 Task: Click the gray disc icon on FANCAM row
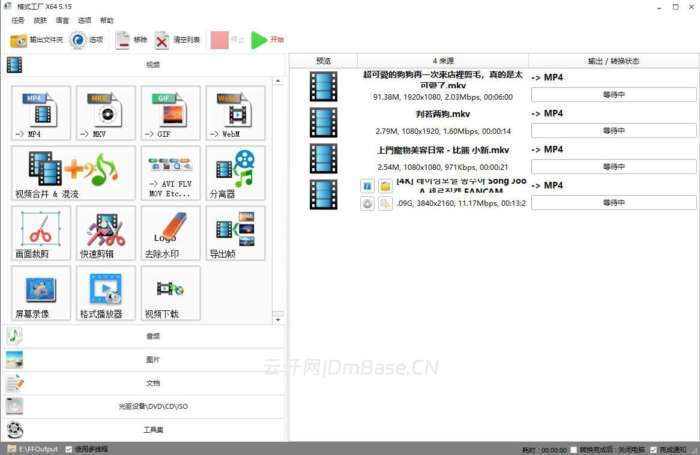coord(367,204)
